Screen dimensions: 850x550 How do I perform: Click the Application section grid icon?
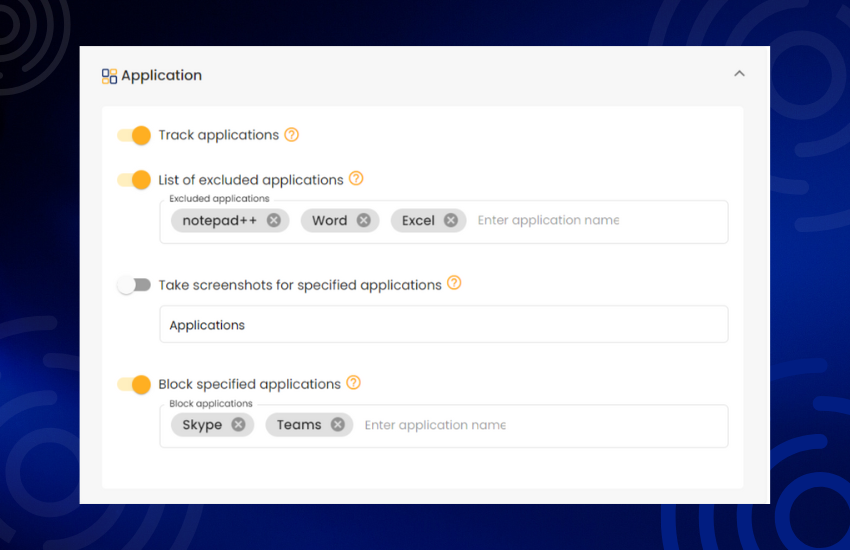point(109,76)
